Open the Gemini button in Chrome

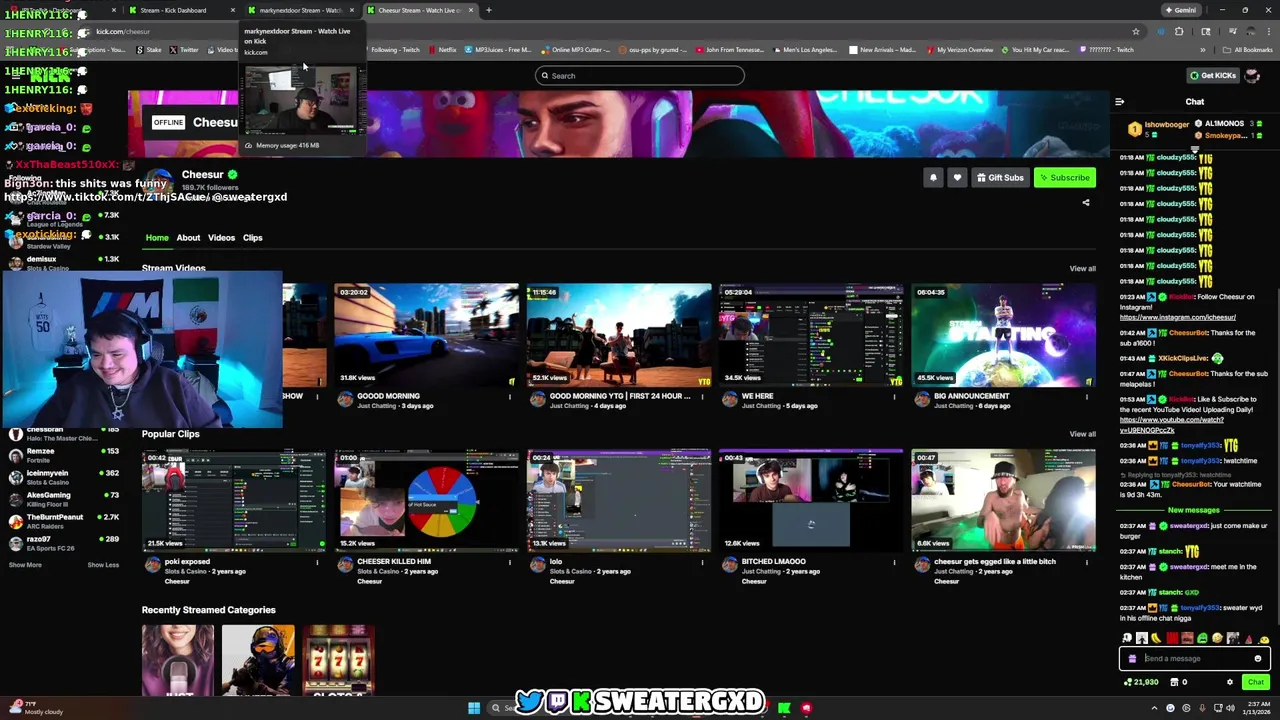point(1181,10)
